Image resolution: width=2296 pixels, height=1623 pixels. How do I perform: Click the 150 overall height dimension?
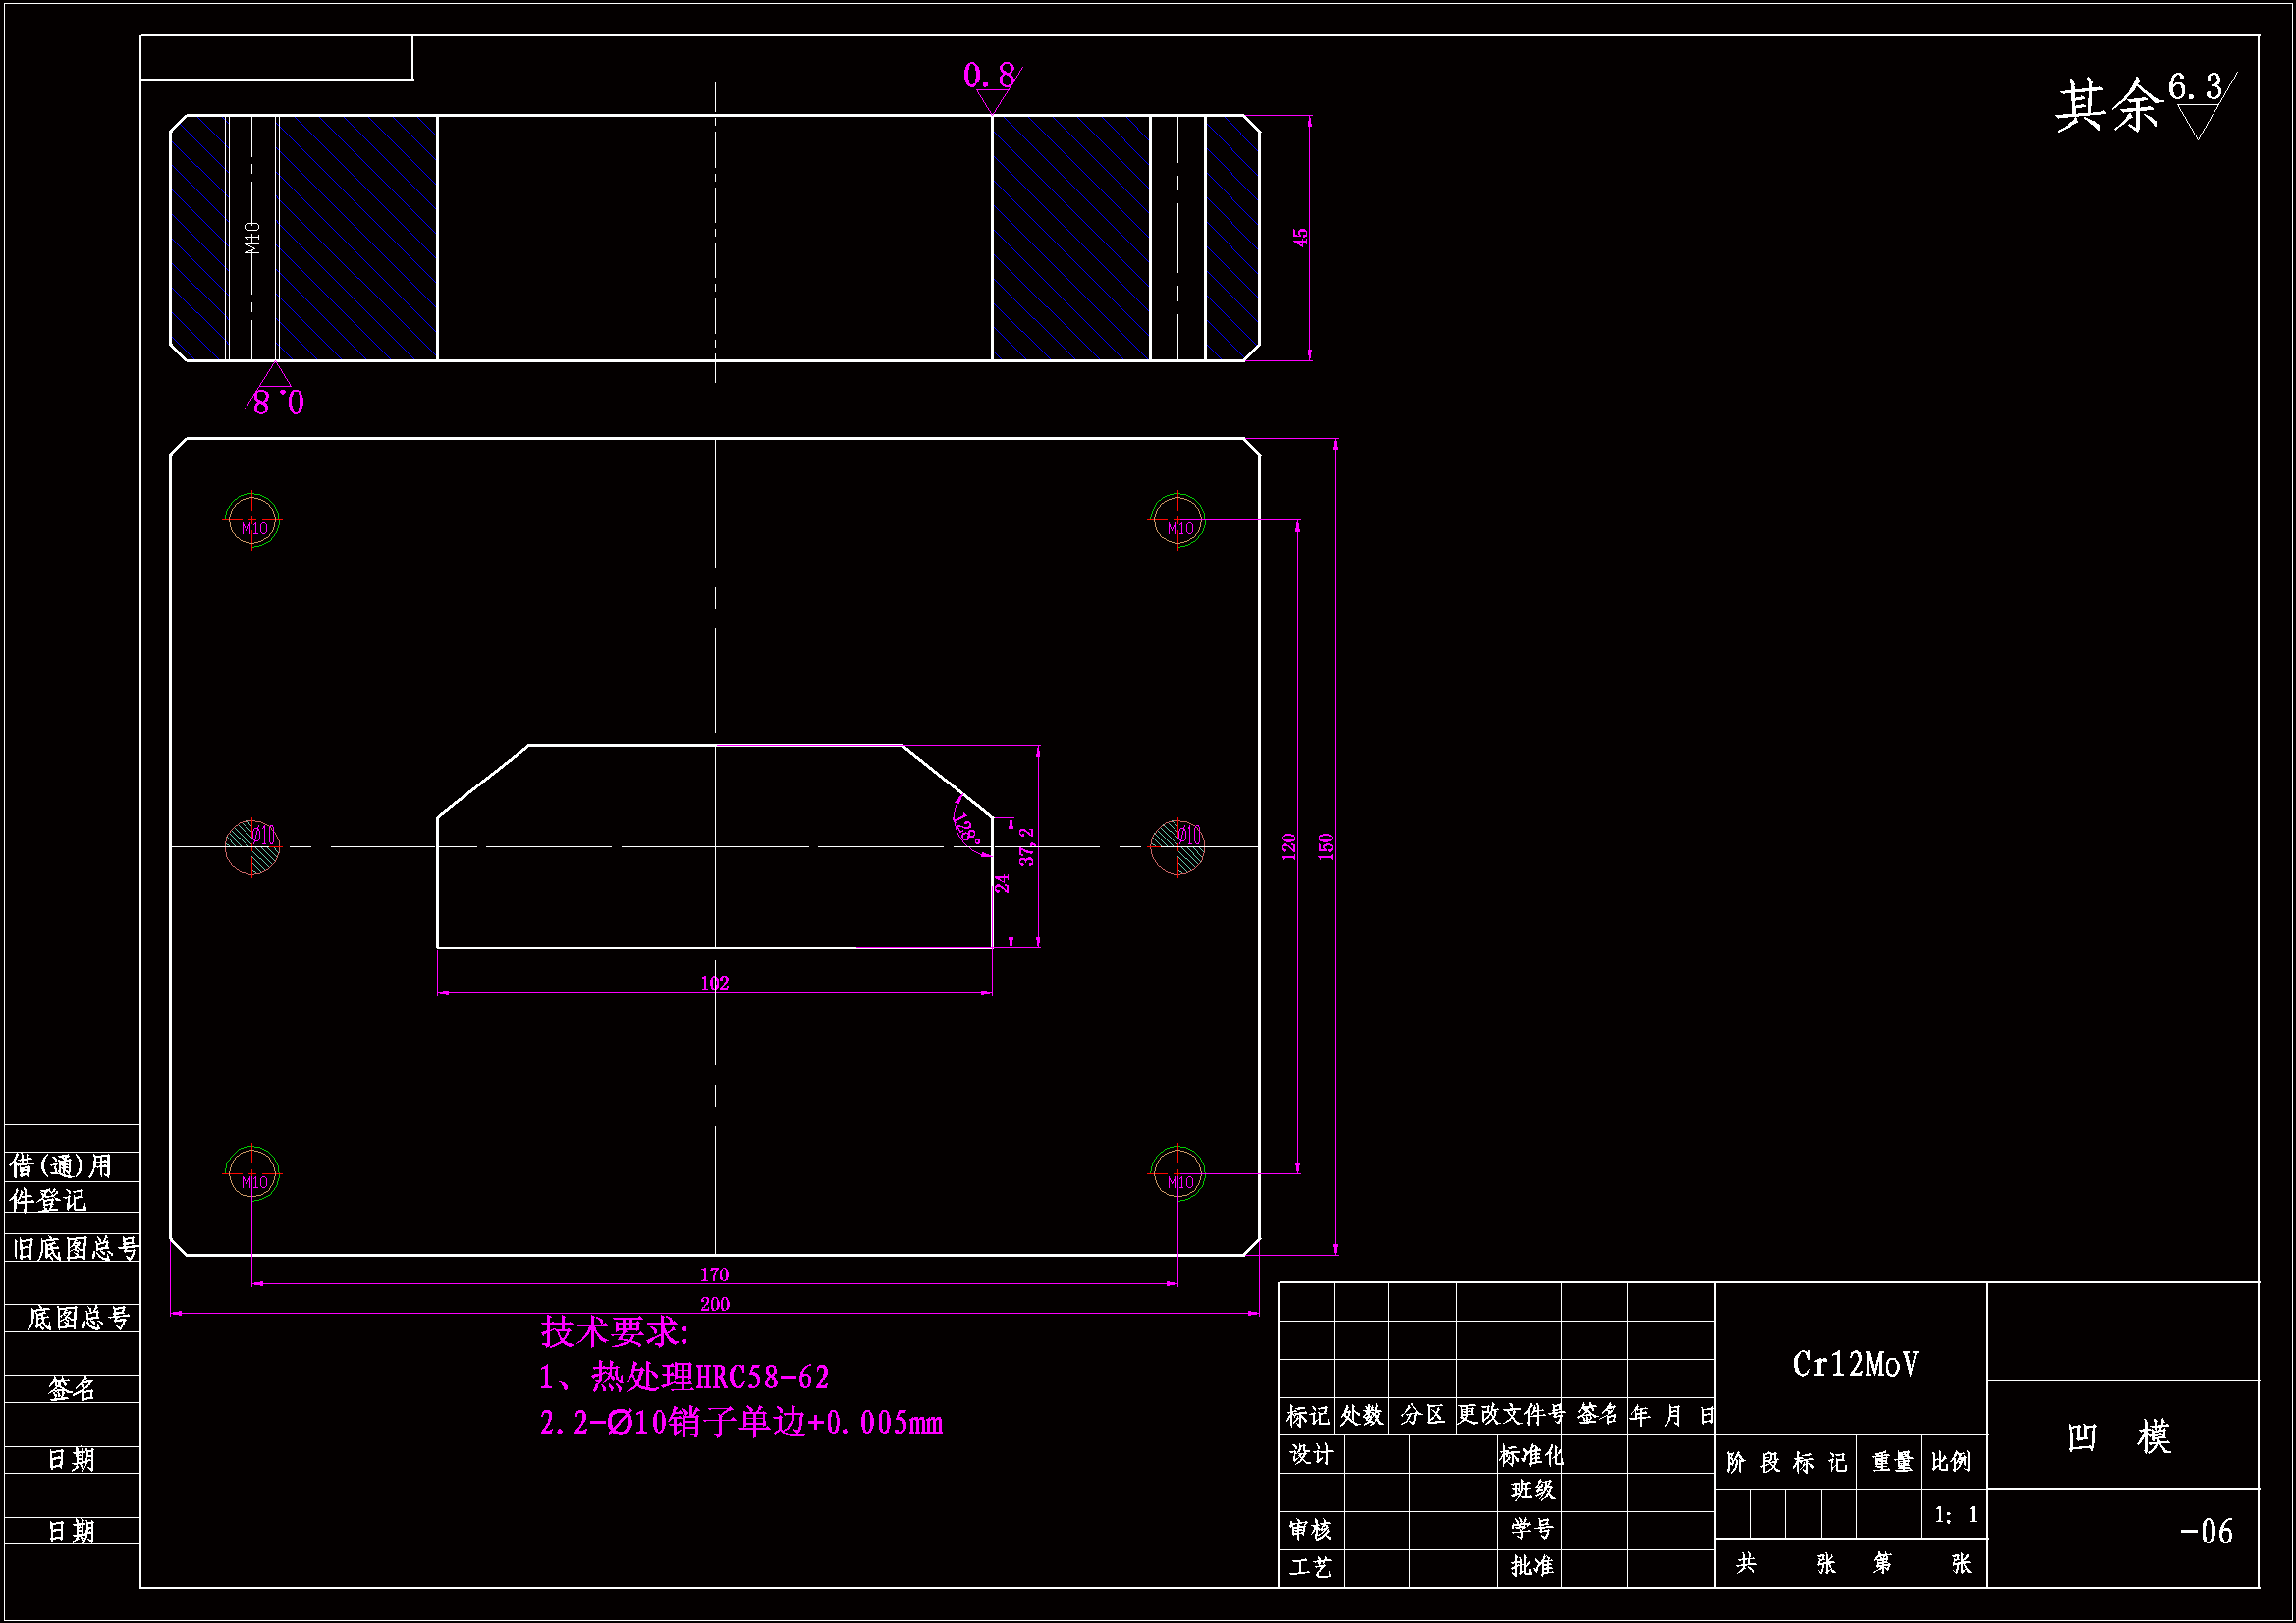(1326, 846)
